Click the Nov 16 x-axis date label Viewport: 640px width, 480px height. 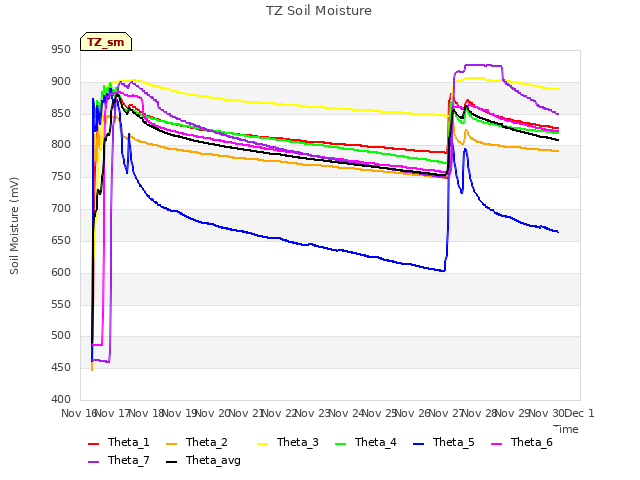(x=78, y=413)
